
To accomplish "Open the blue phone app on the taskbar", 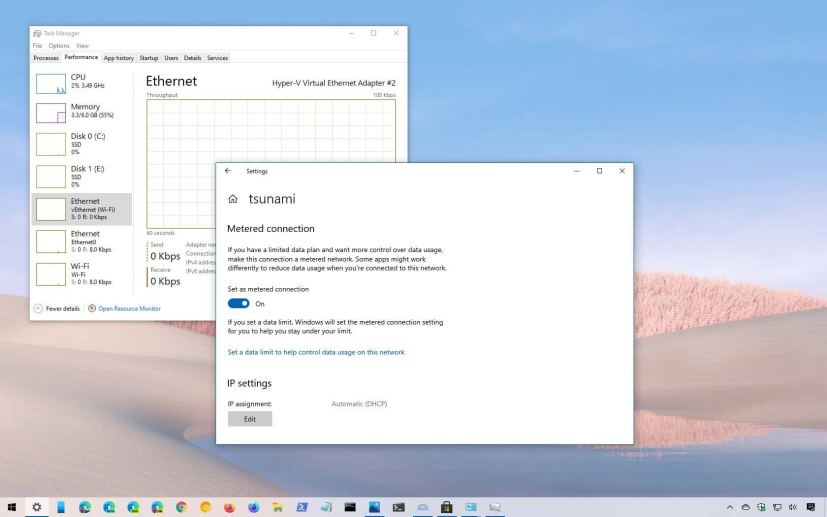I will (x=61, y=508).
